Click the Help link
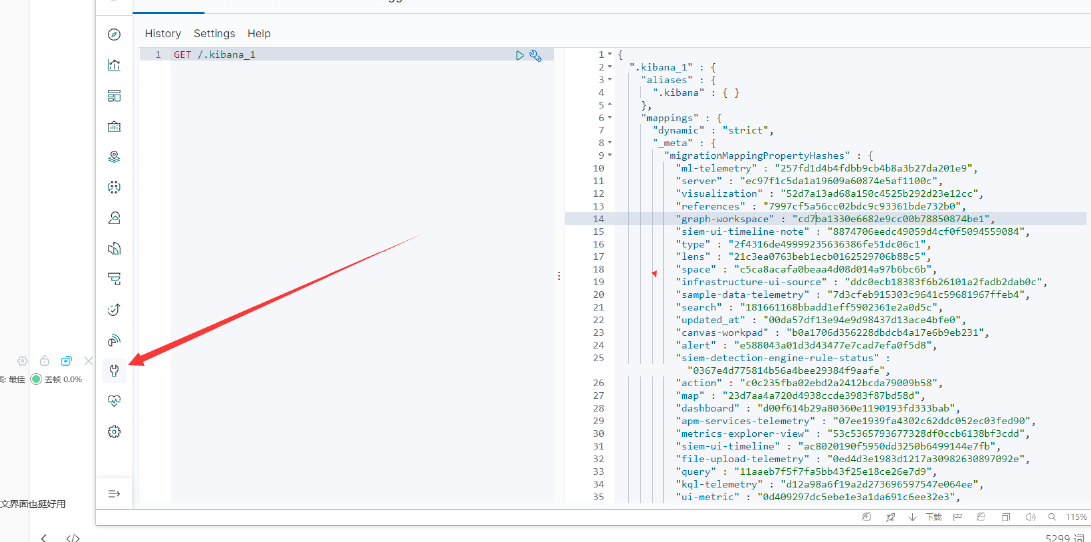The width and height of the screenshot is (1091, 542). (x=259, y=34)
